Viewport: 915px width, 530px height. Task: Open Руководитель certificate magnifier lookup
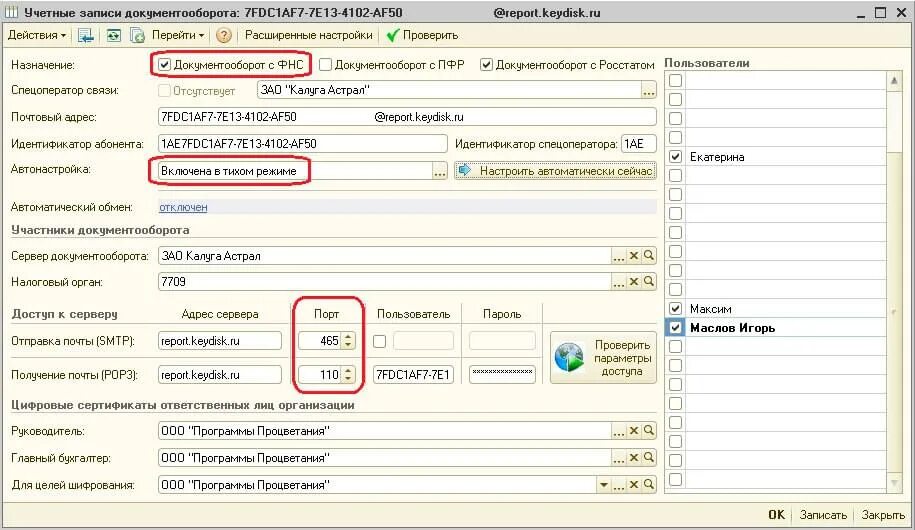coord(648,431)
